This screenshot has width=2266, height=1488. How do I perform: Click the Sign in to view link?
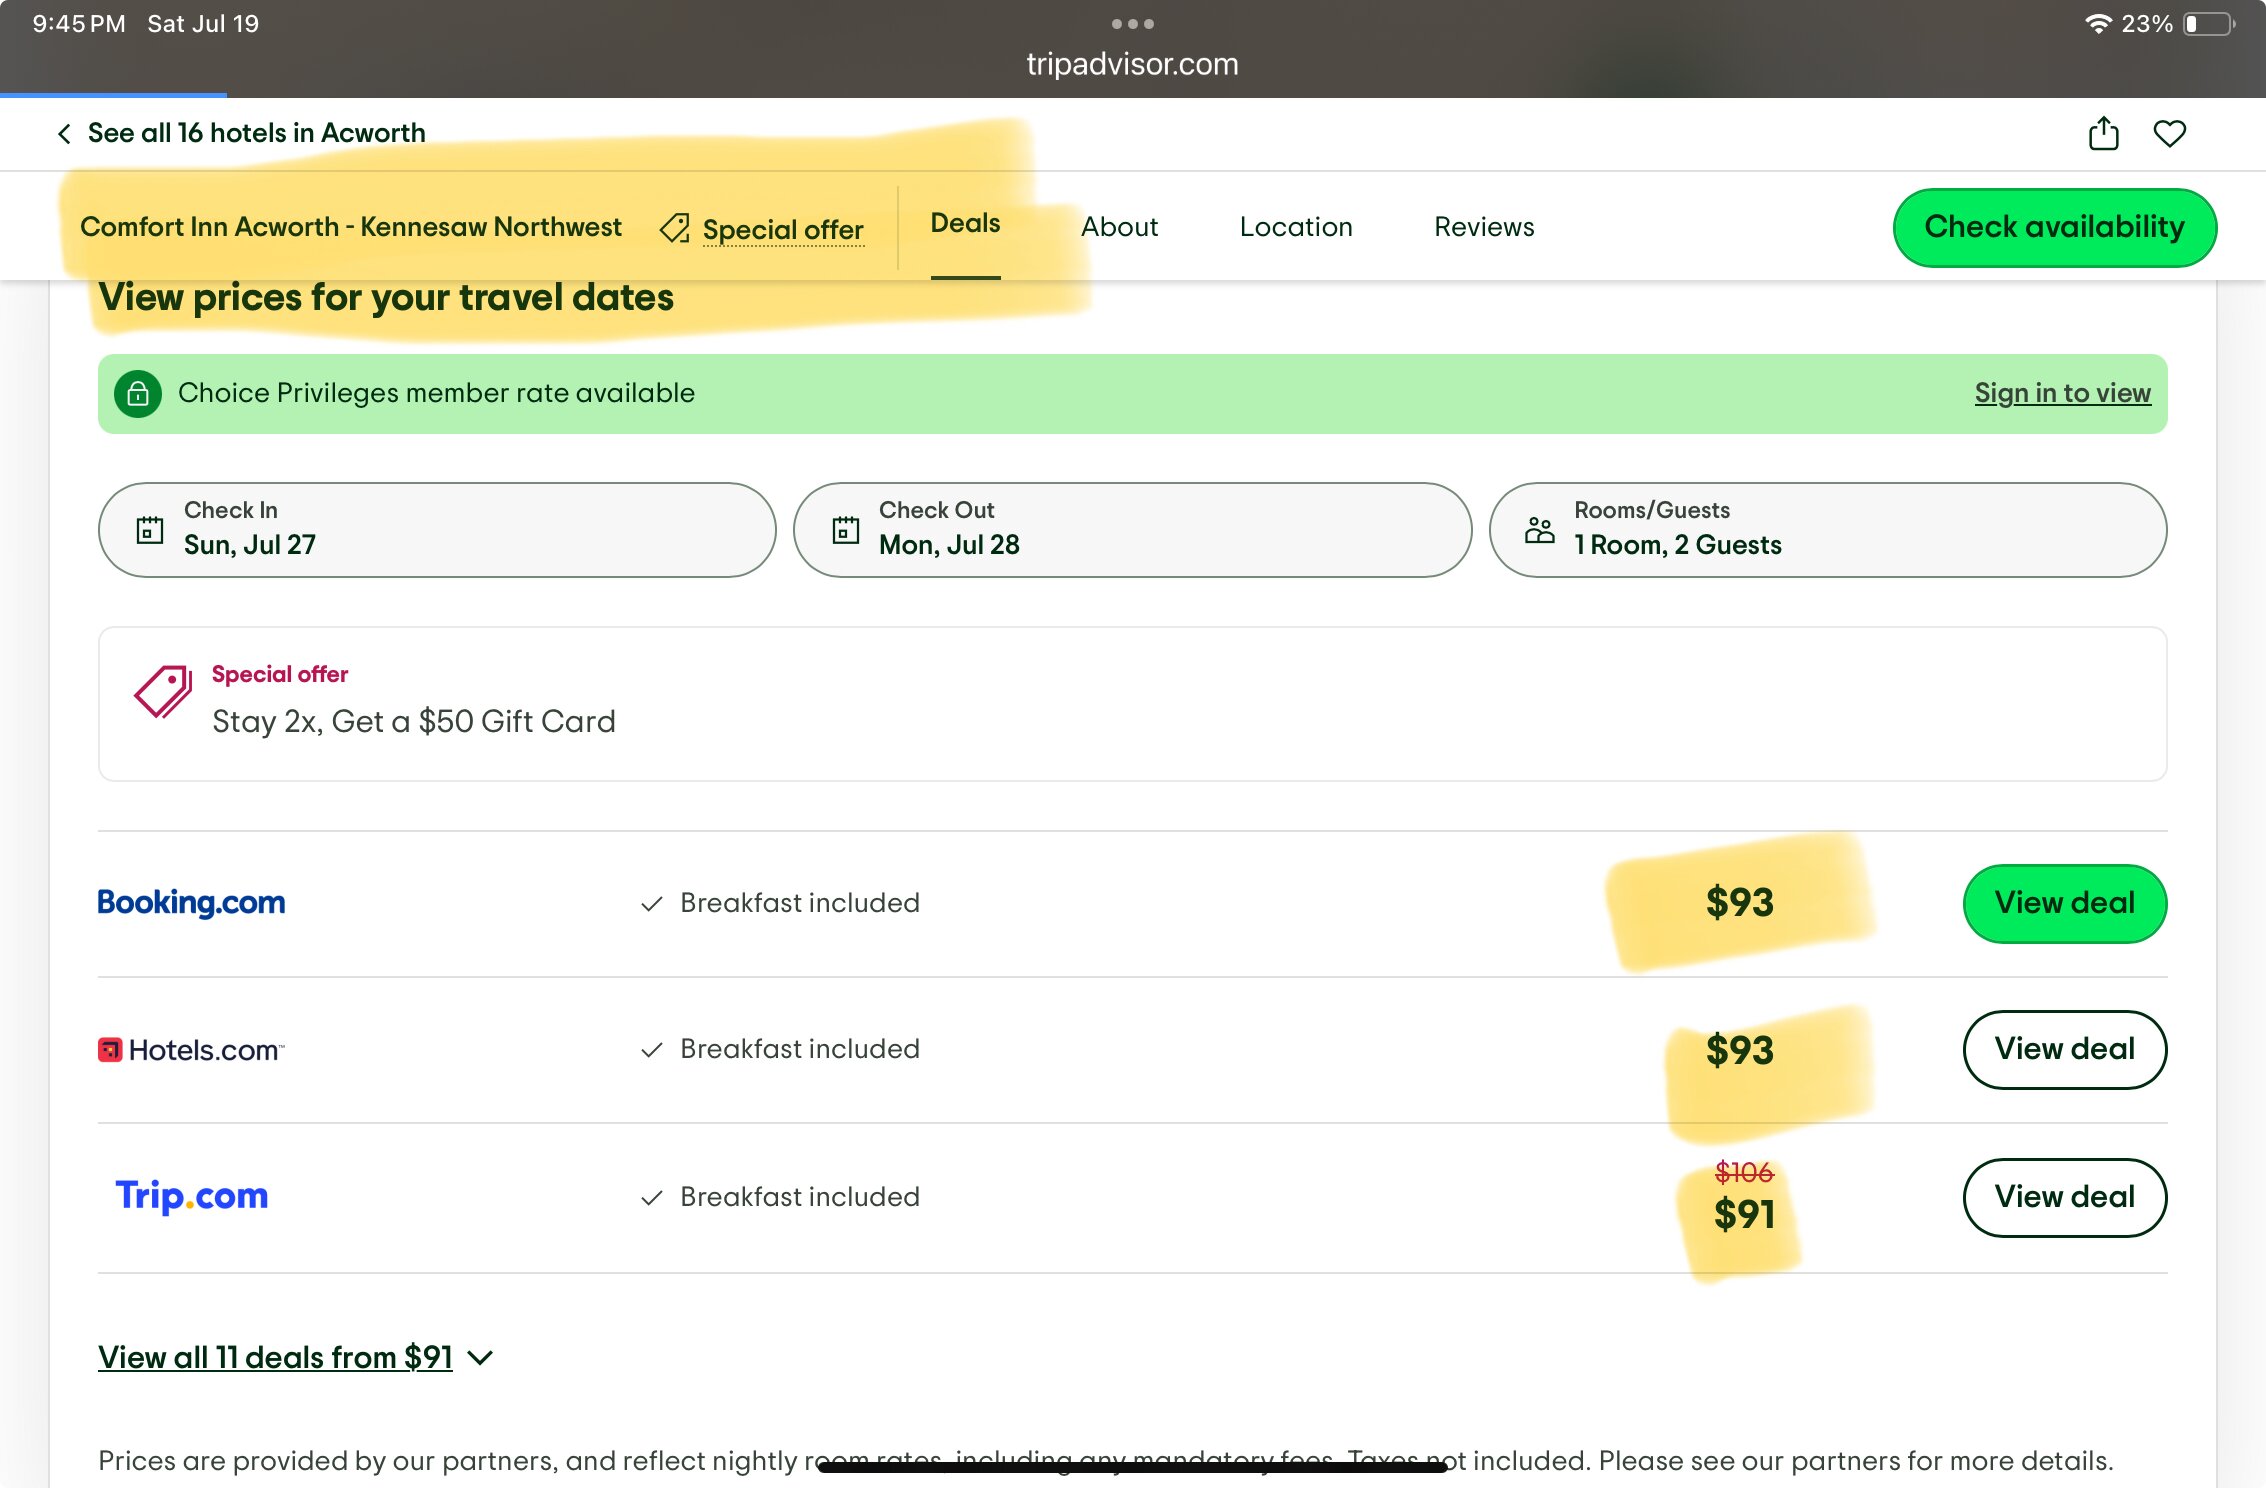[x=2061, y=393]
